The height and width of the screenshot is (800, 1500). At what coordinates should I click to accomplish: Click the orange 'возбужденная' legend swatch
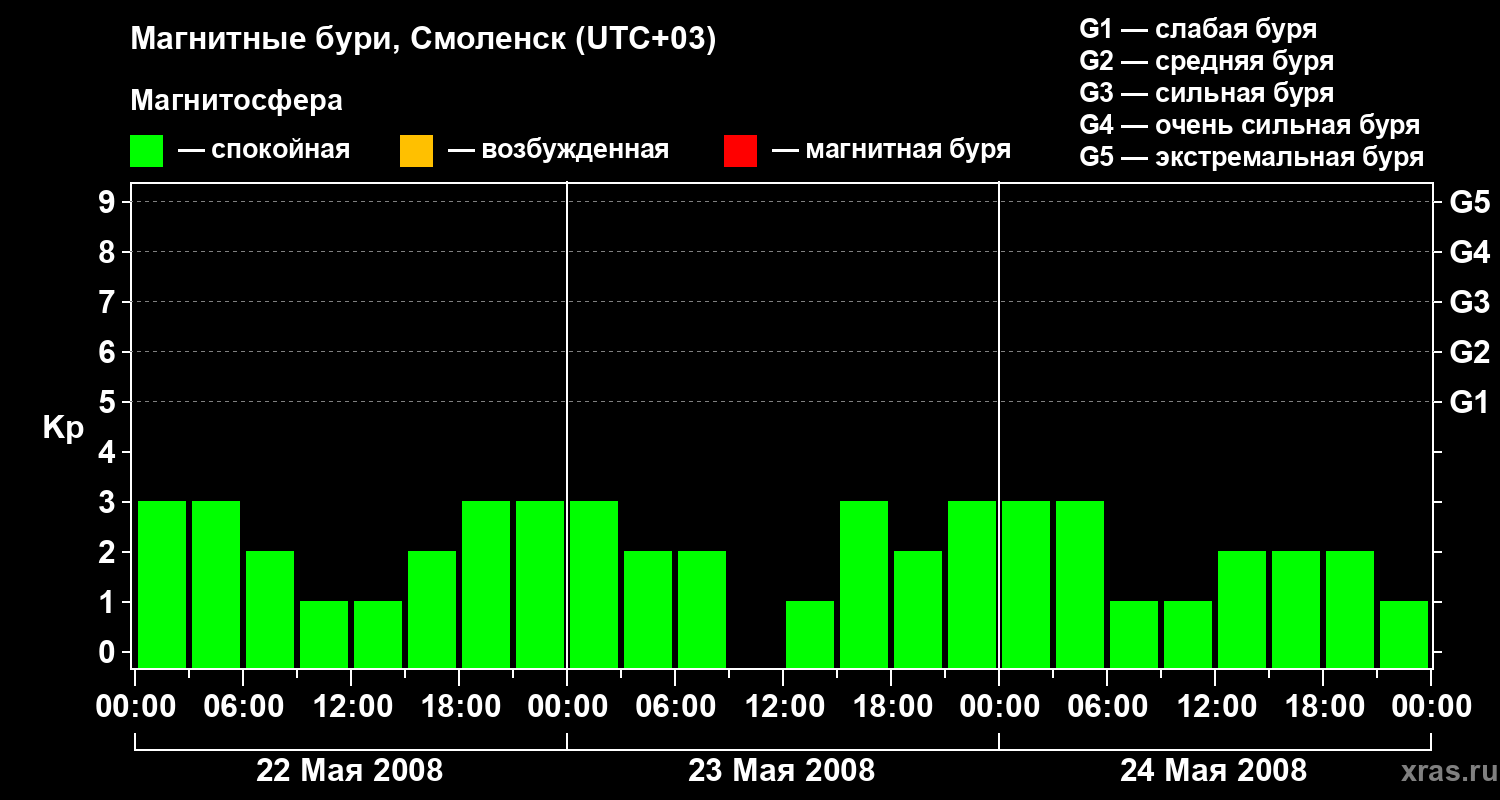click(416, 151)
